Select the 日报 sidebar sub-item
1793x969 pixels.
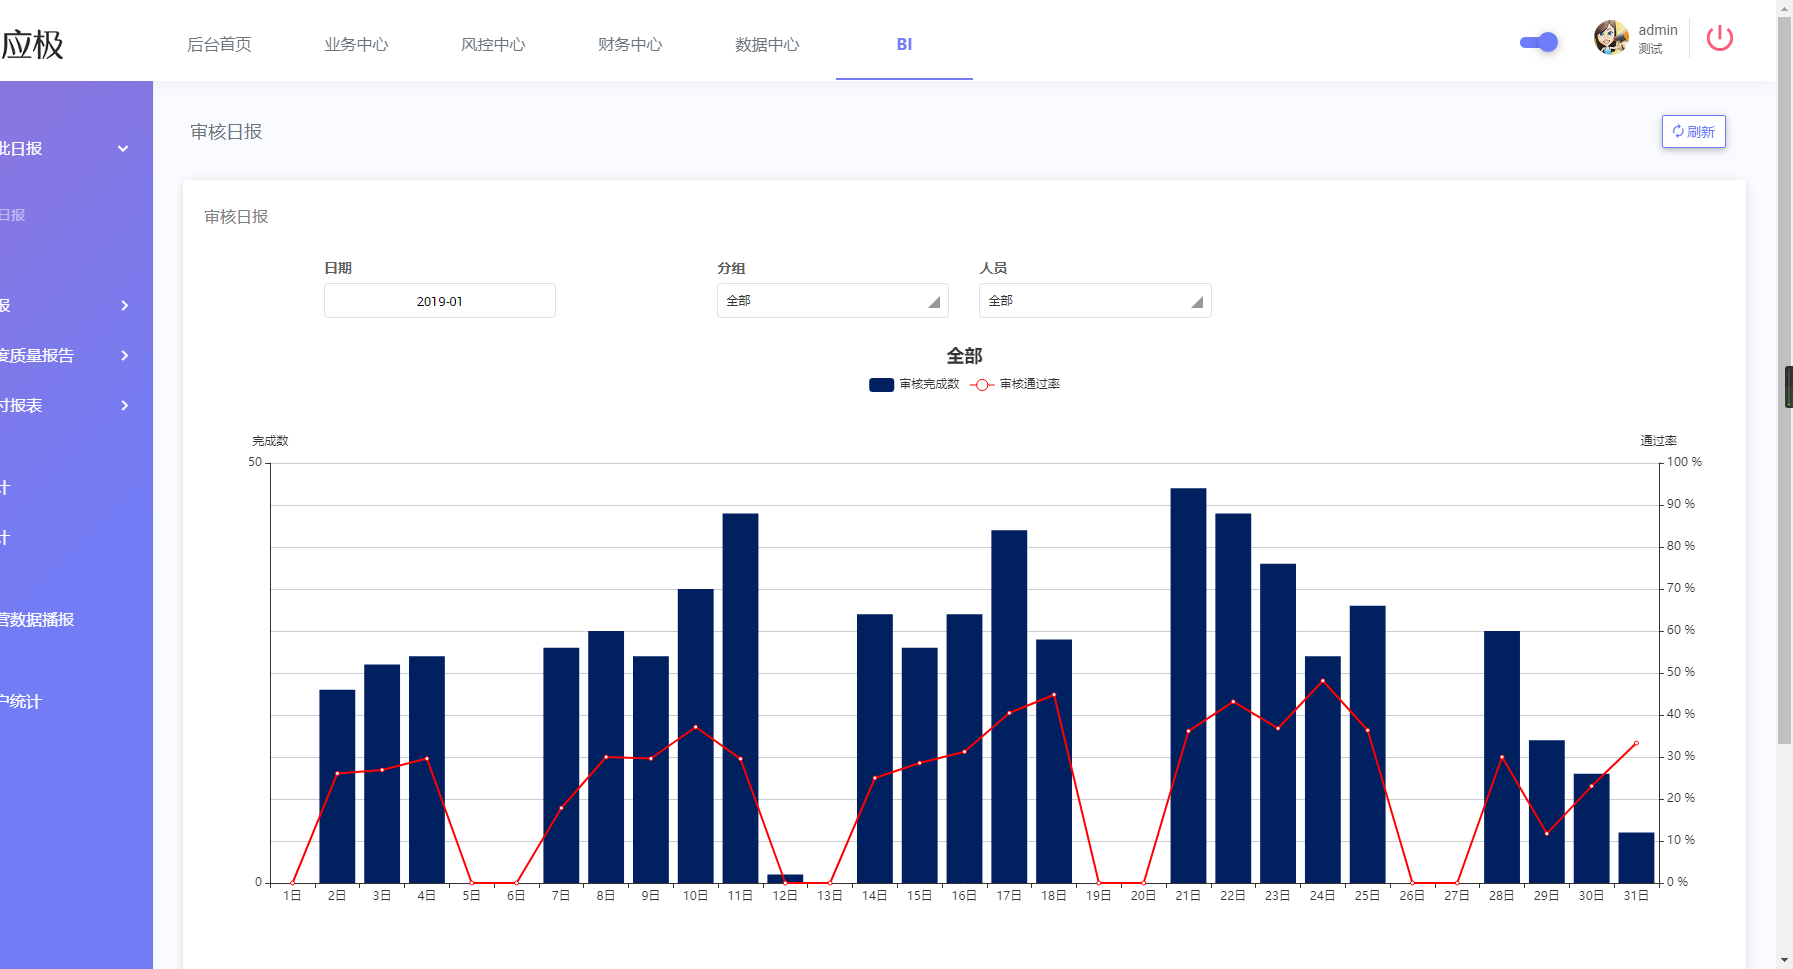pyautogui.click(x=13, y=215)
